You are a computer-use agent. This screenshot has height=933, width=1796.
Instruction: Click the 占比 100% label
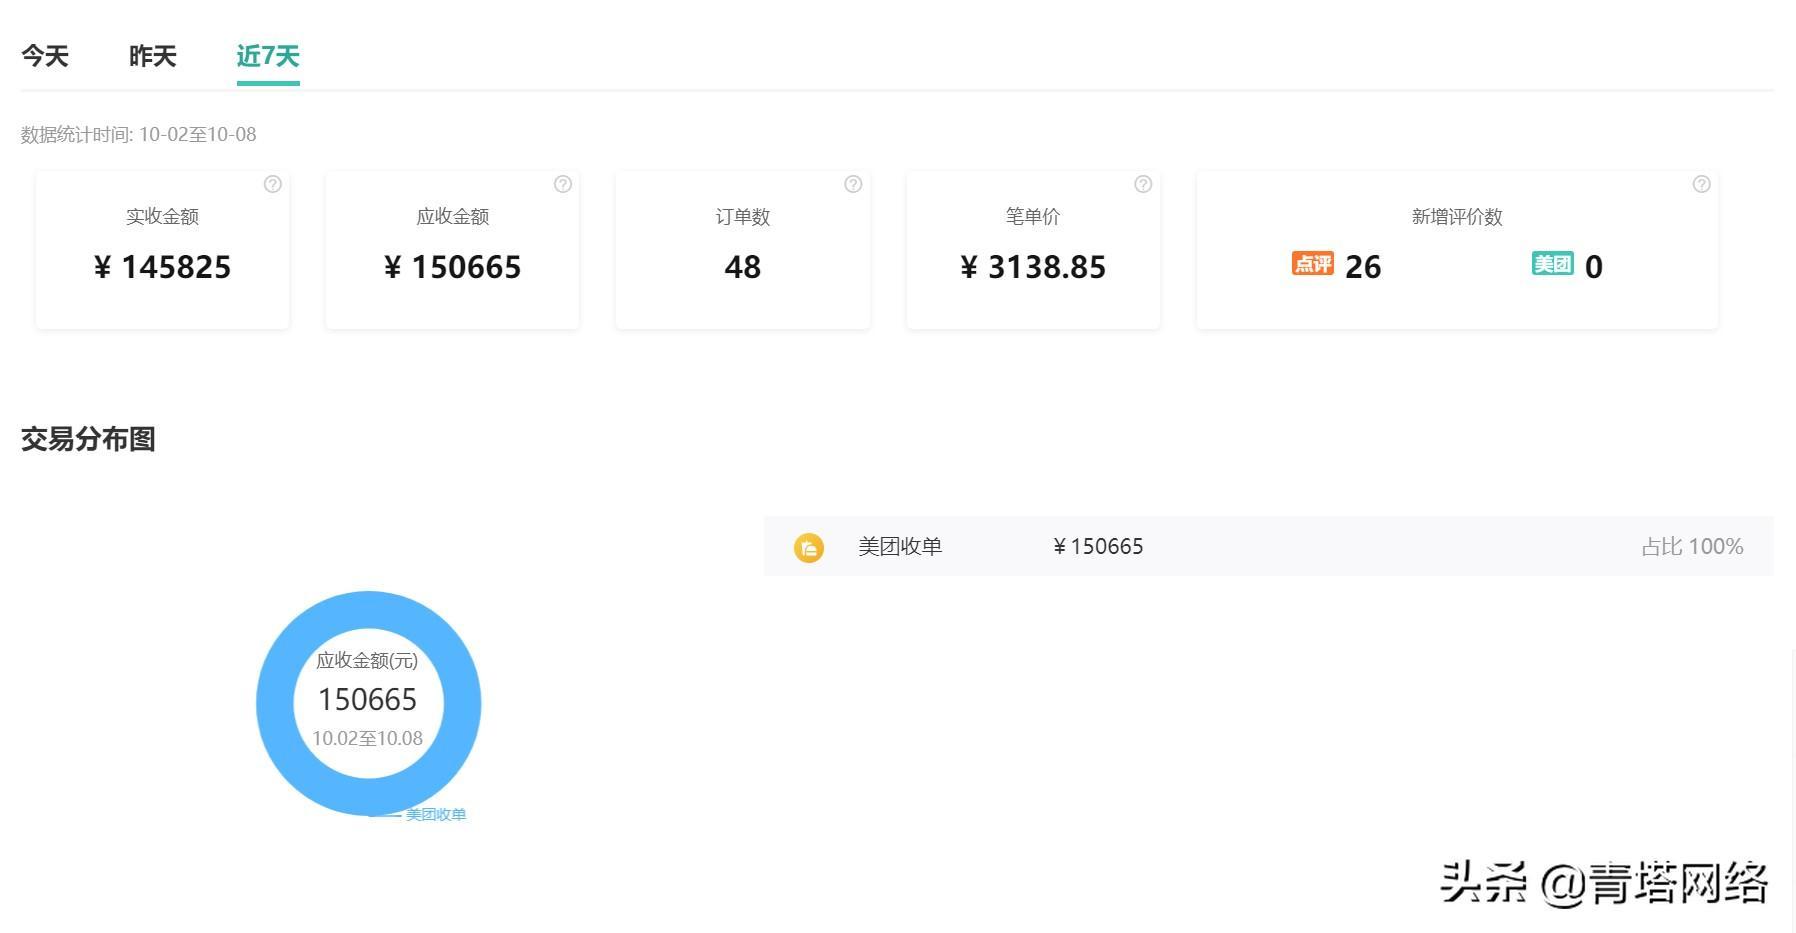(1692, 547)
